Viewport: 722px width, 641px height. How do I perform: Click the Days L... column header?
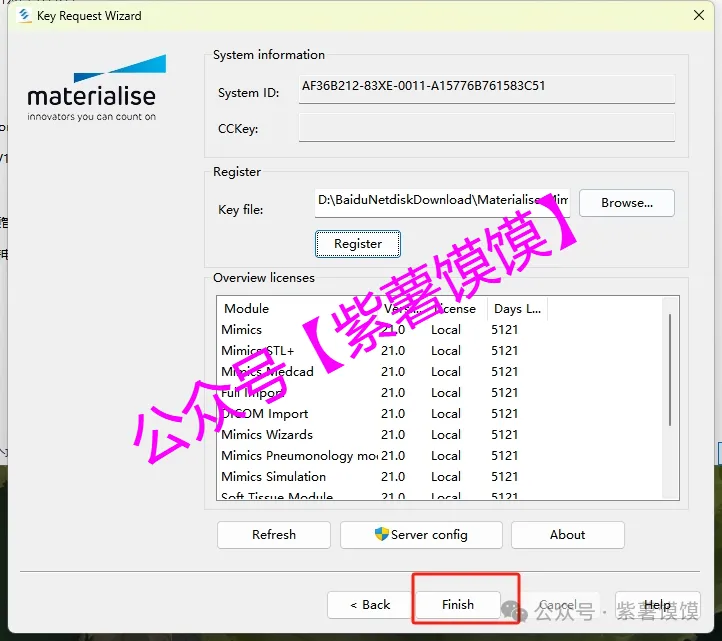point(516,309)
